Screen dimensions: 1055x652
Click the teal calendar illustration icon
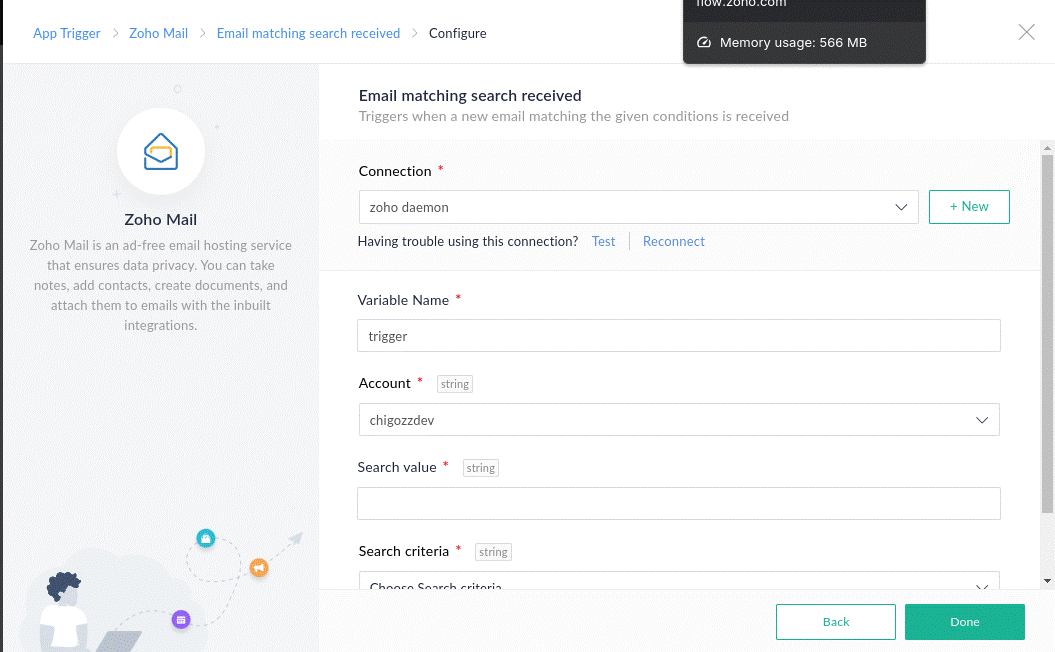click(206, 539)
